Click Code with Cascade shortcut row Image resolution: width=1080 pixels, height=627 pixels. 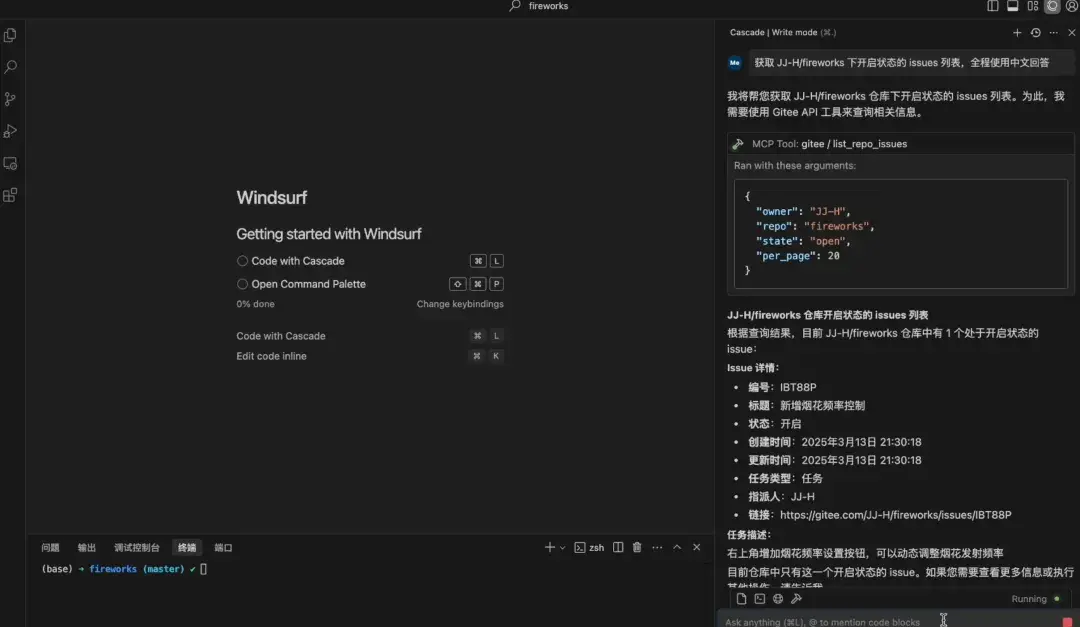click(x=370, y=336)
